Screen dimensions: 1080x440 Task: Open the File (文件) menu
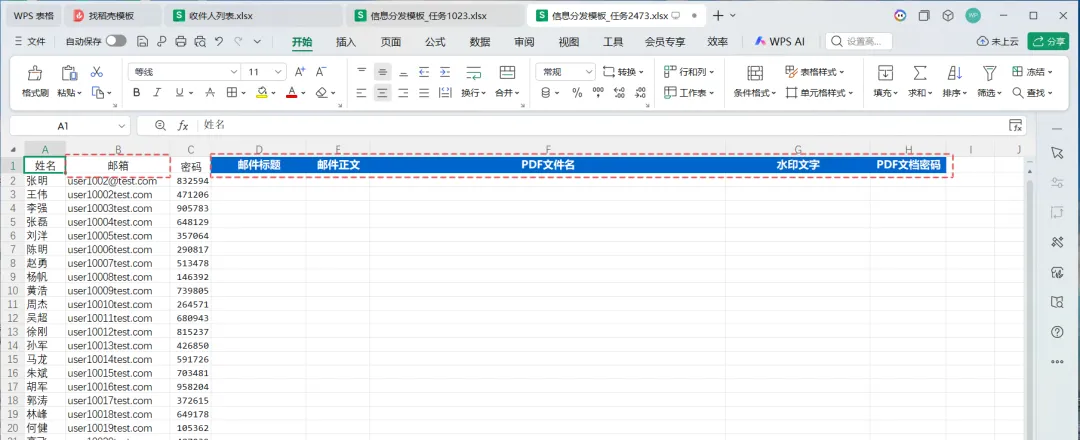[30, 42]
